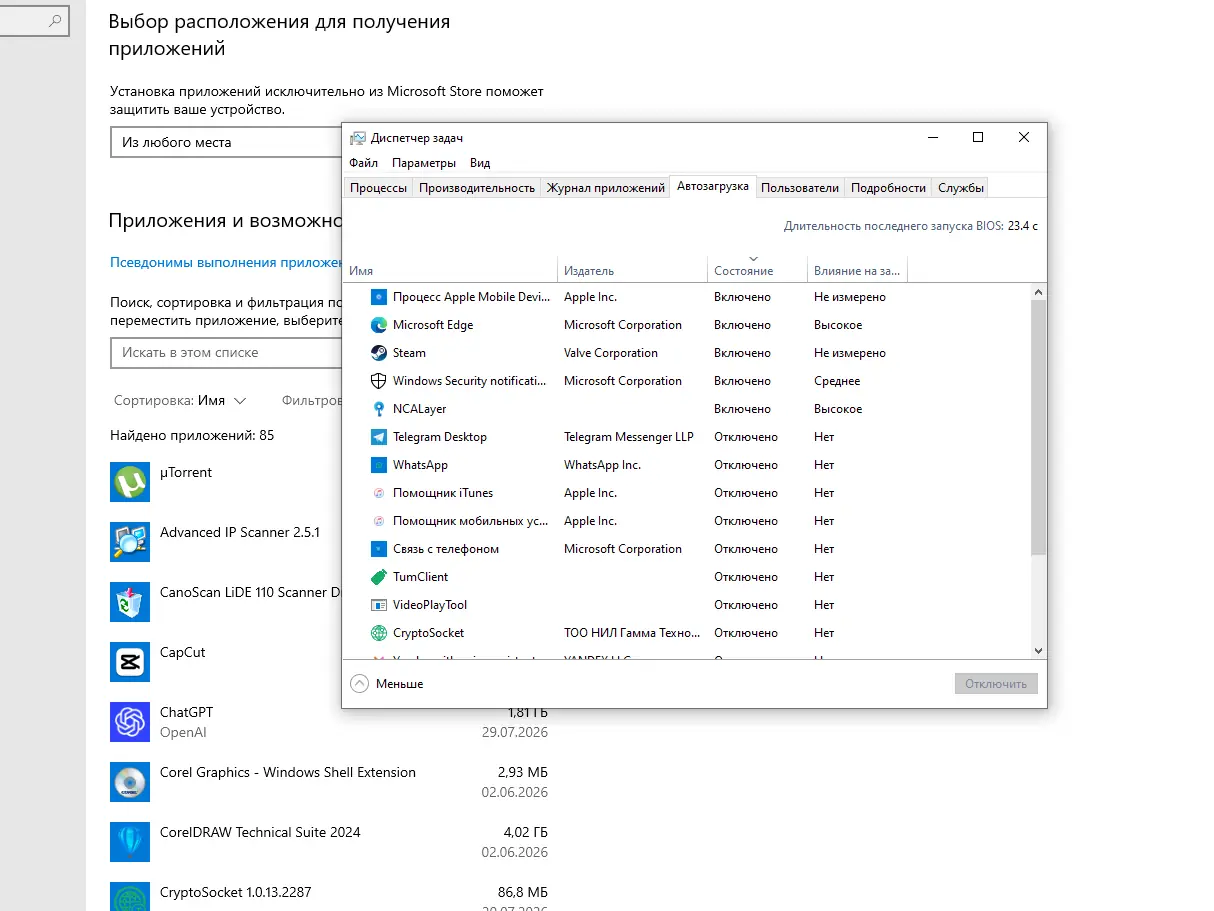Viewport: 1214px width, 911px height.
Task: Click the scrollbar up arrow in Task Manager
Action: 1038,292
